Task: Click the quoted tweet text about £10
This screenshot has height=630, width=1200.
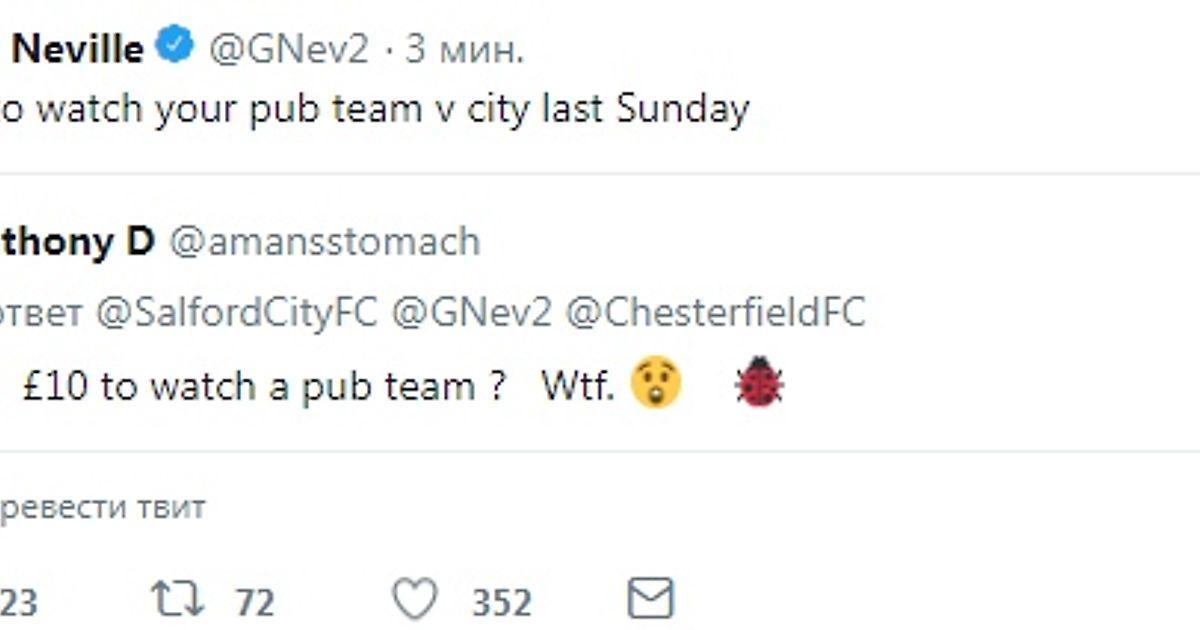Action: tap(260, 386)
